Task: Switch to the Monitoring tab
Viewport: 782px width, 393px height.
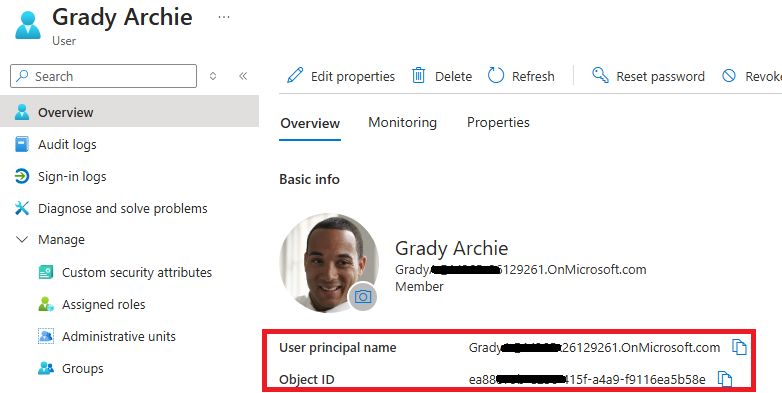Action: (x=402, y=122)
